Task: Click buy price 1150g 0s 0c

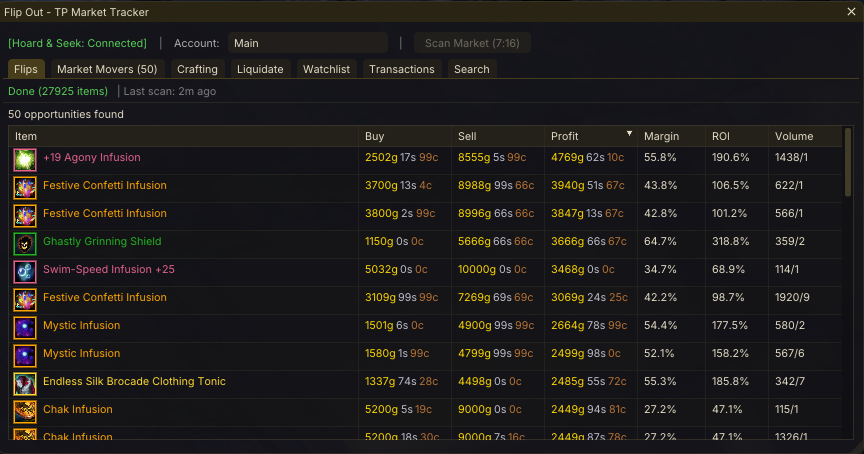Action: click(x=394, y=241)
